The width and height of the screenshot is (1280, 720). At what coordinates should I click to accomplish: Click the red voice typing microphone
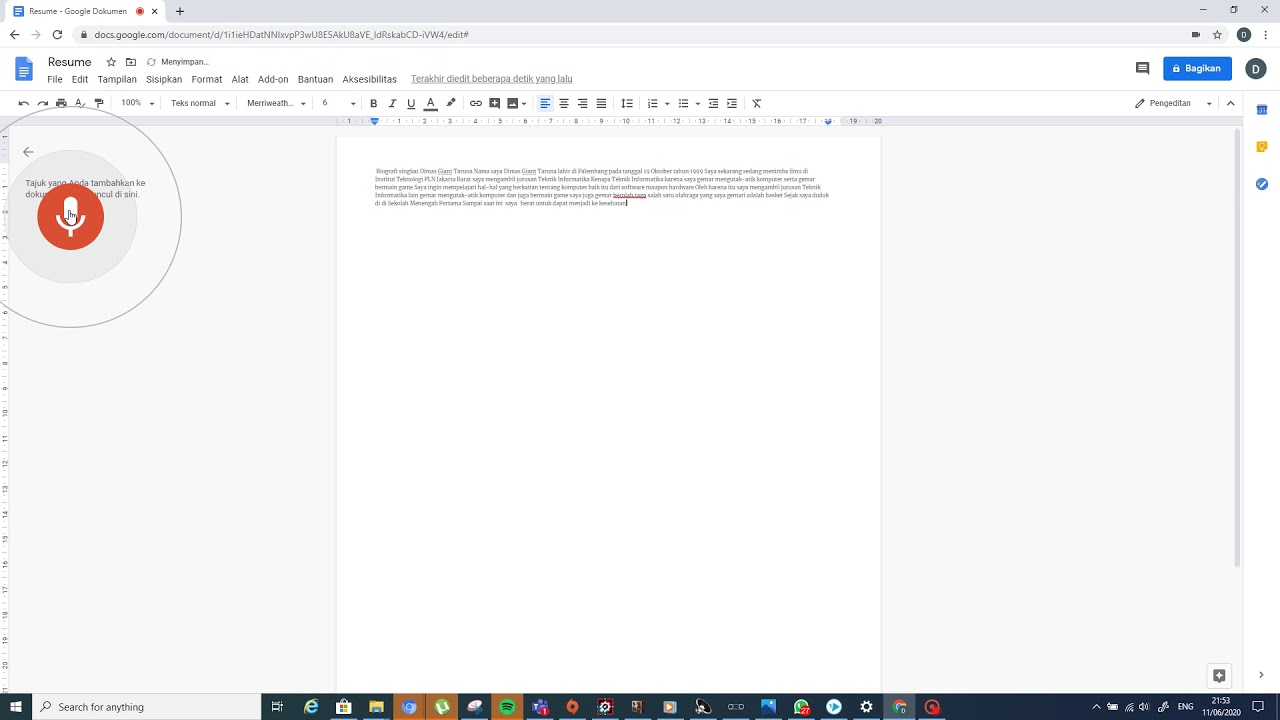[70, 216]
